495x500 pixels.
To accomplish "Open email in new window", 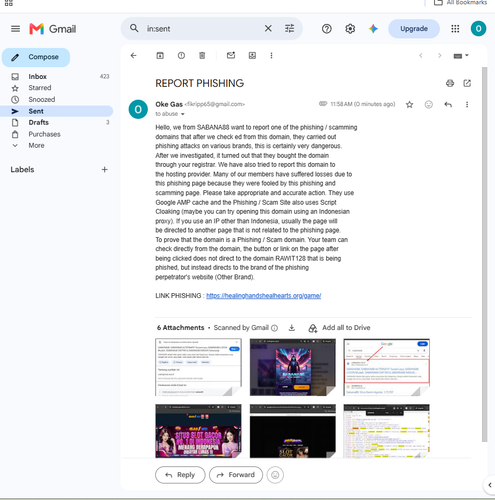I will pos(467,83).
